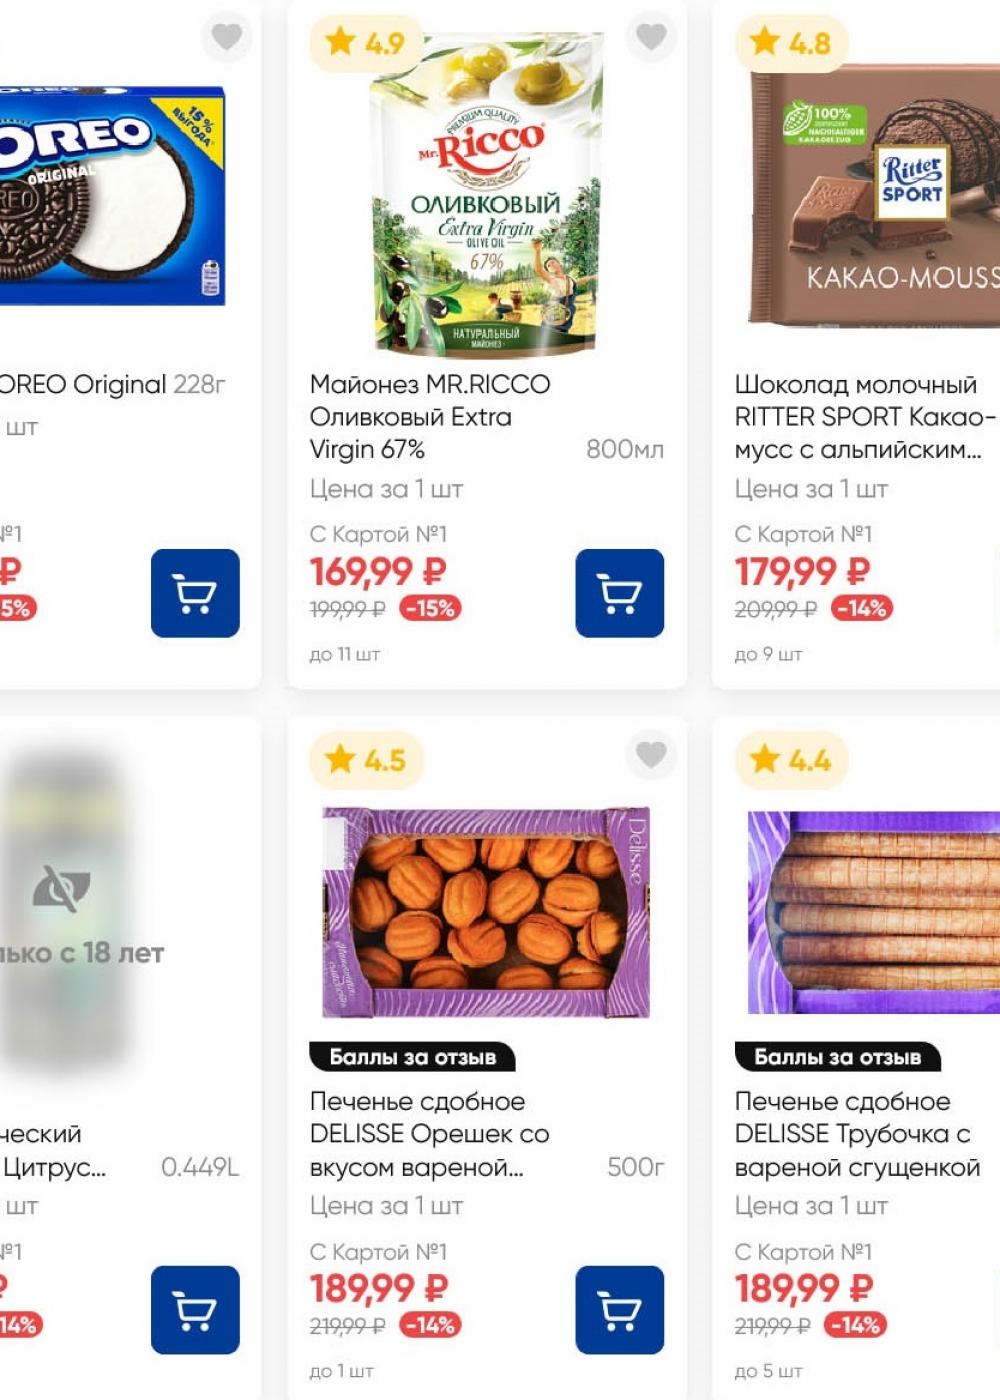Screen dimensions: 1000x1400
Task: Toggle favorite heart on OREO Original
Action: 227,36
